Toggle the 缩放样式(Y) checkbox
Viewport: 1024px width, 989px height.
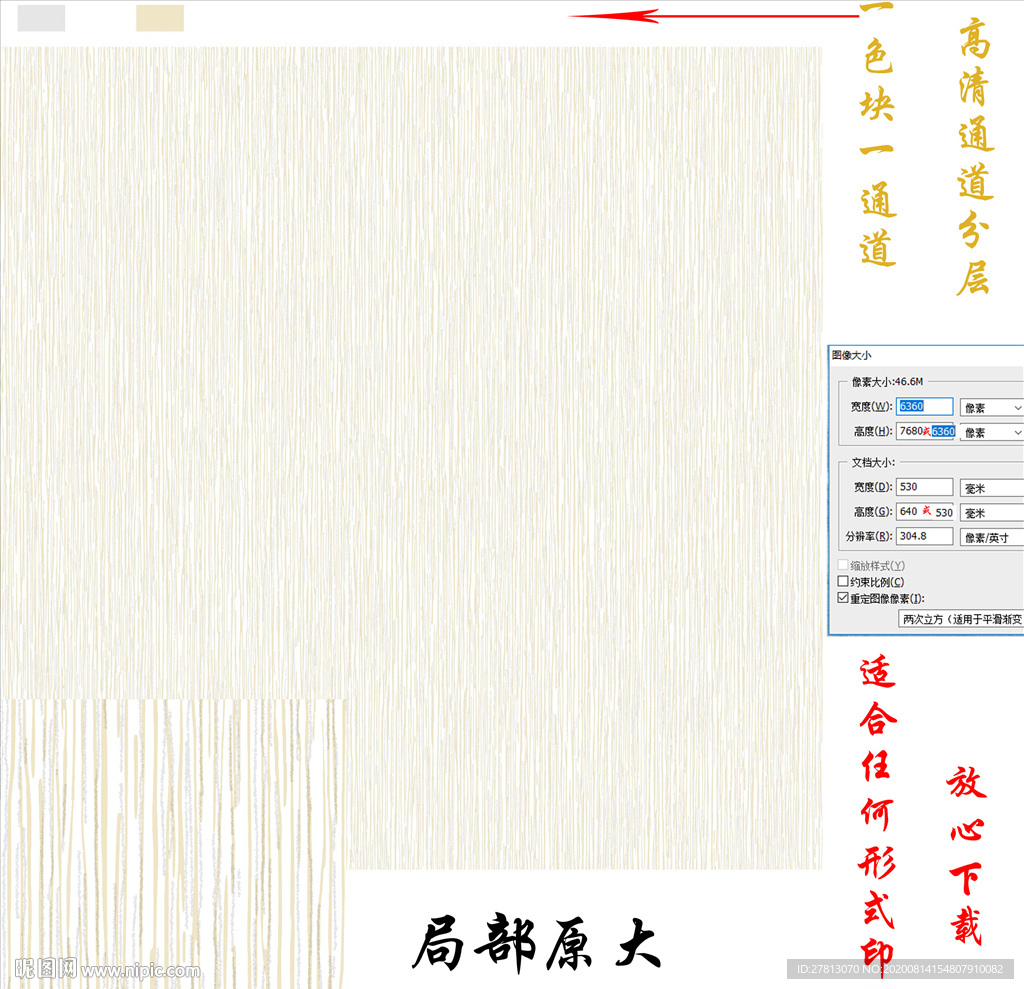842,563
